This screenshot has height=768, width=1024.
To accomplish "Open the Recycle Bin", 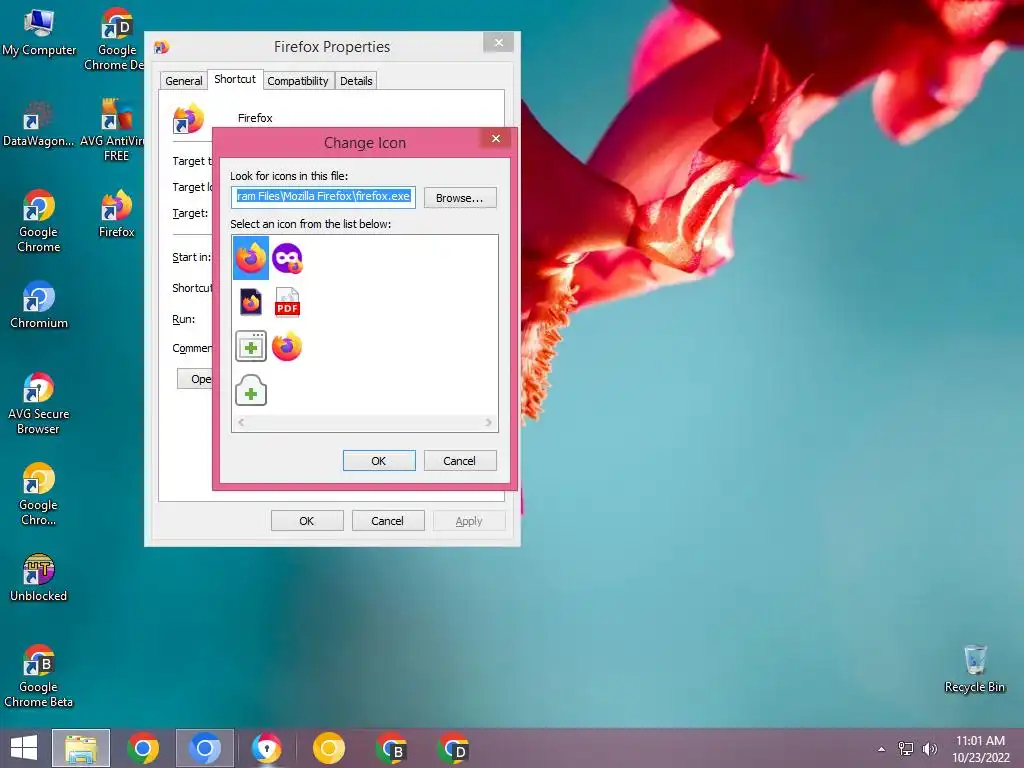I will coord(975,669).
